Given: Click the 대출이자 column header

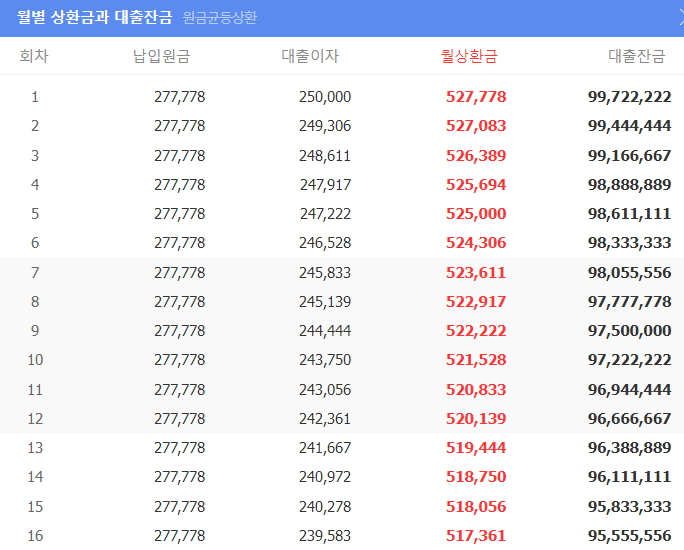Looking at the screenshot, I should (310, 56).
